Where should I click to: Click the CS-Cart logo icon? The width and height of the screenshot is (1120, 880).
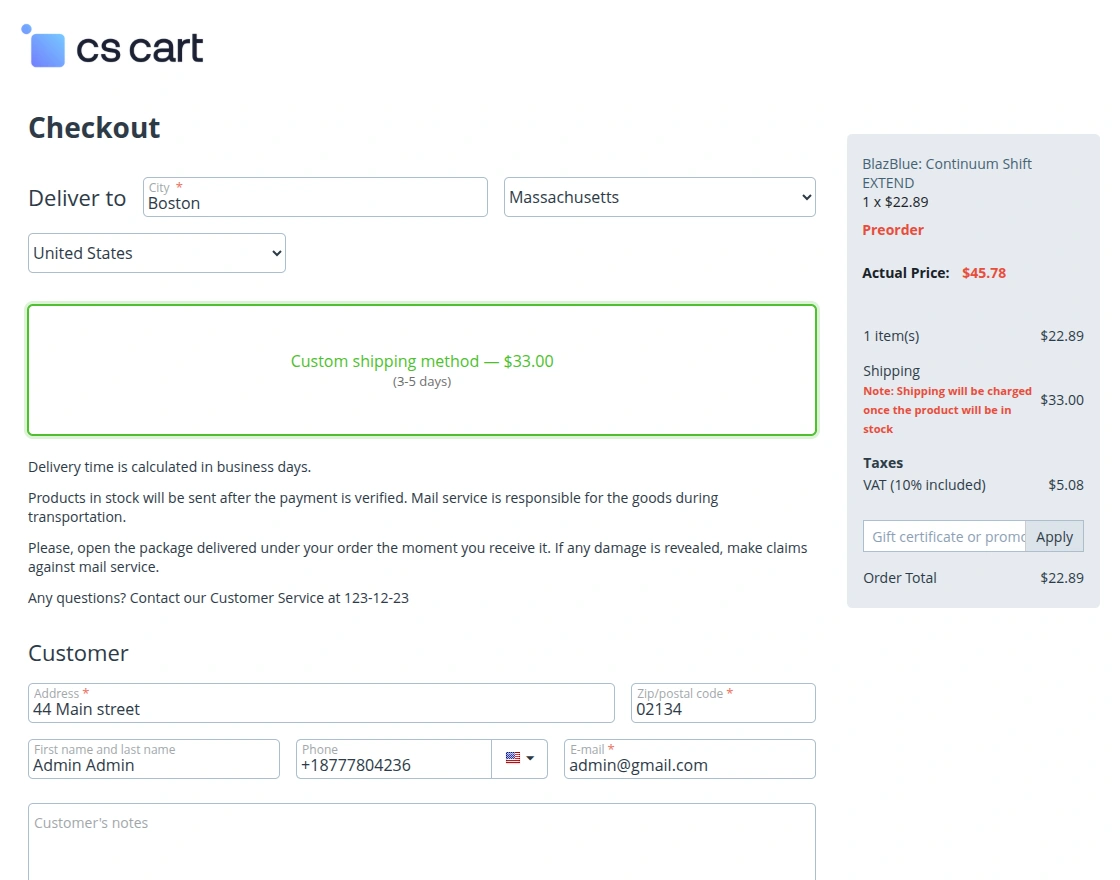point(46,49)
